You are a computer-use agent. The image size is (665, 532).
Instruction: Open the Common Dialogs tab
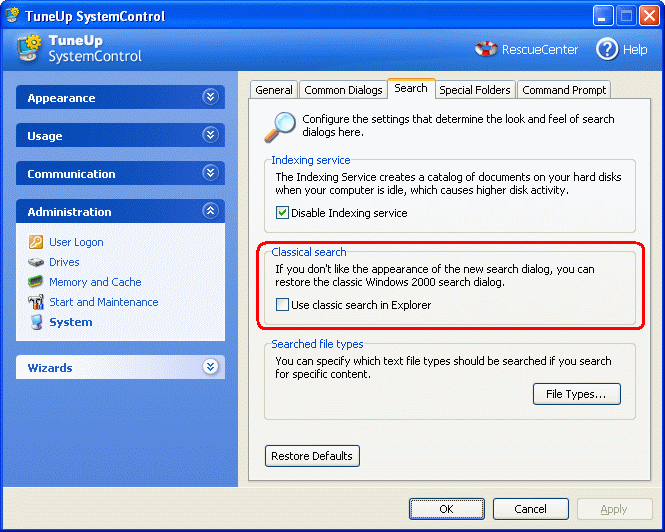[343, 90]
